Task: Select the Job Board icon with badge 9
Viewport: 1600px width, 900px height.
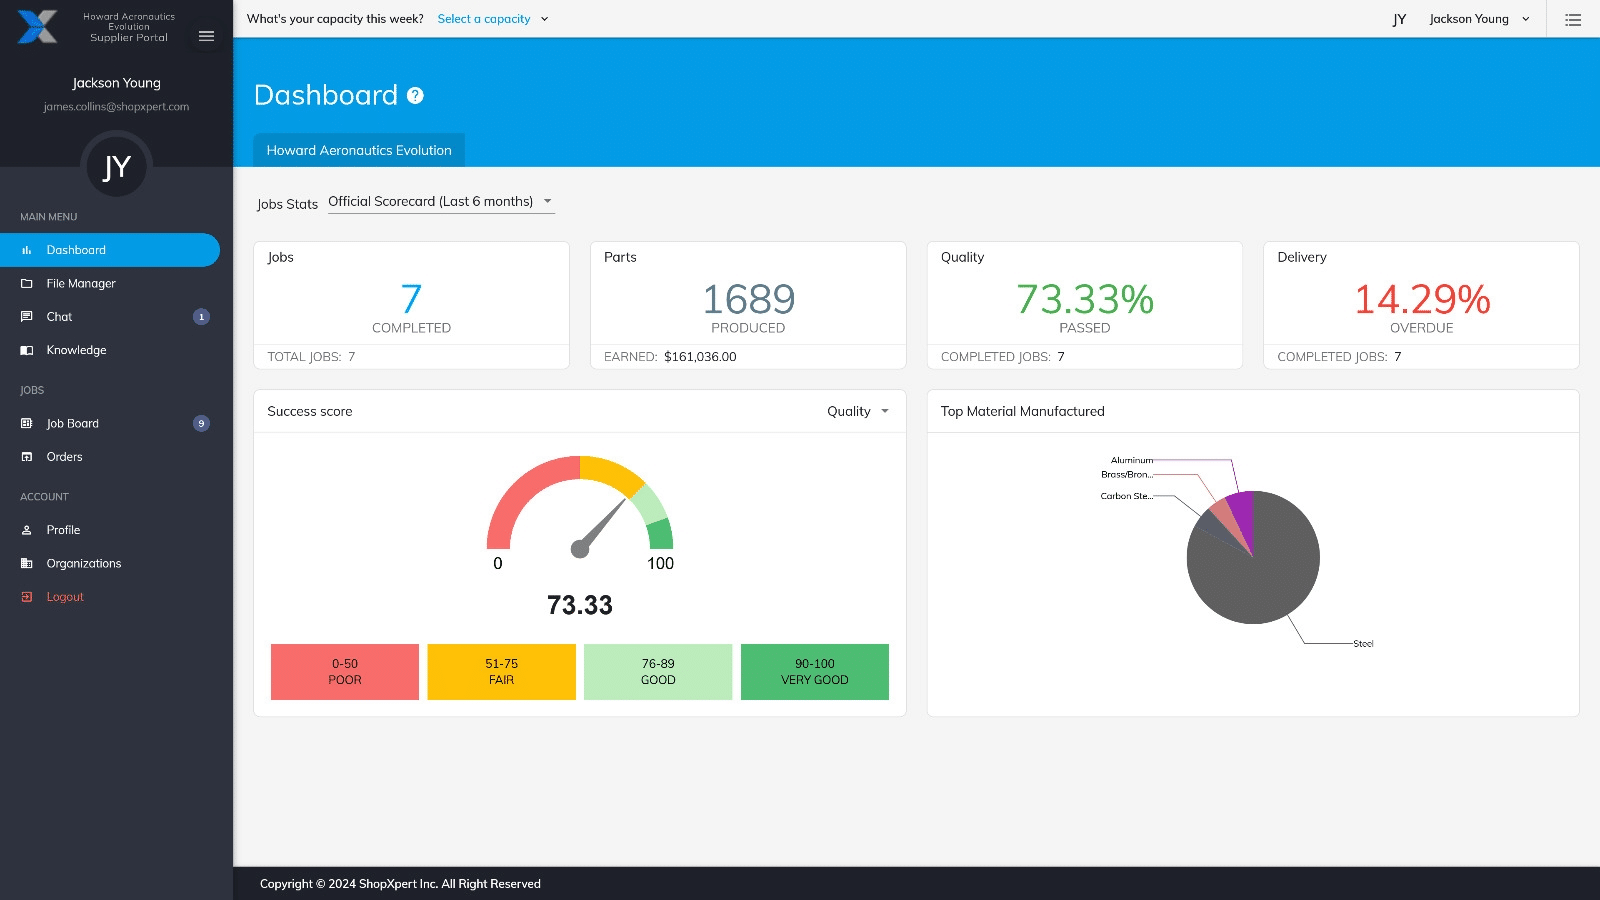Action: point(26,423)
